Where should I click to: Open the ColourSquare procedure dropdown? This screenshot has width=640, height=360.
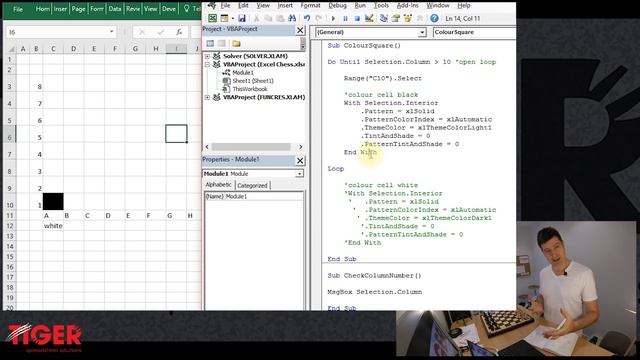pyautogui.click(x=474, y=32)
